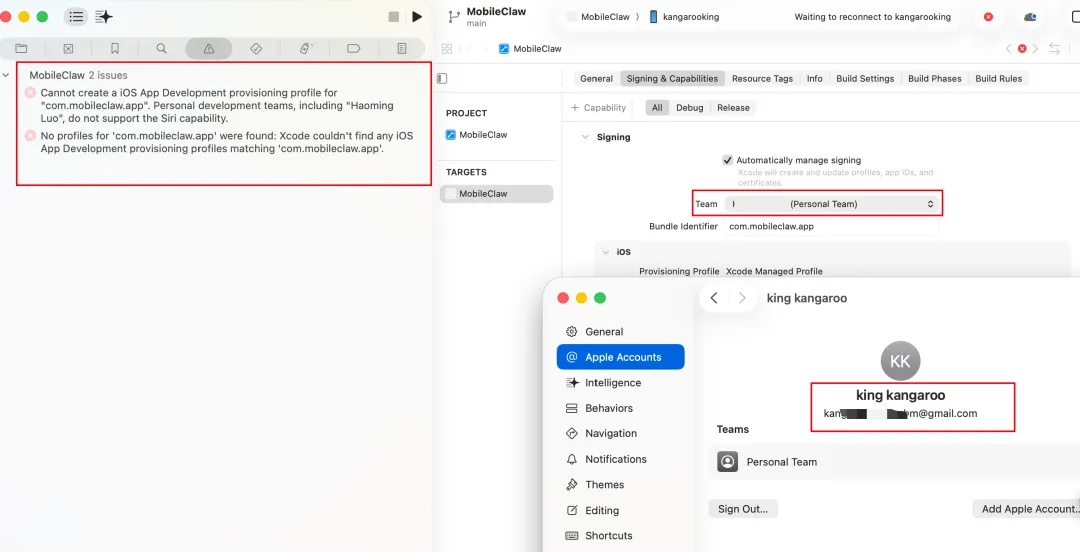The height and width of the screenshot is (552, 1080).
Task: Select the All configuration filter
Action: (657, 108)
